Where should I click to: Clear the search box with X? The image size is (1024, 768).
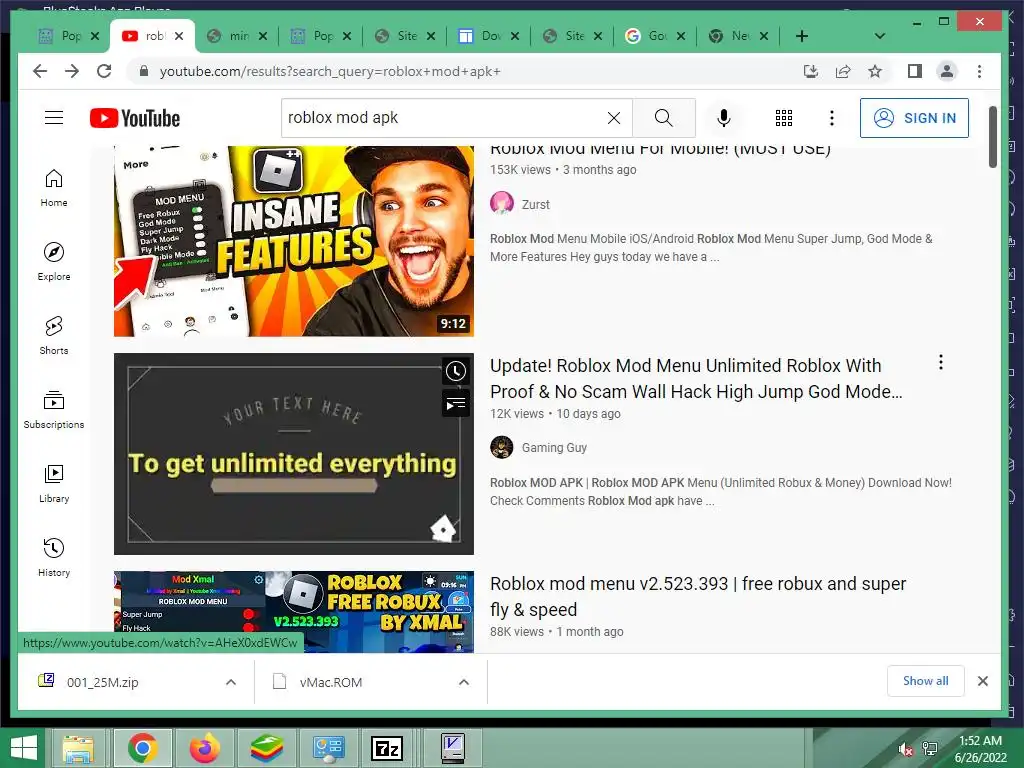click(614, 118)
